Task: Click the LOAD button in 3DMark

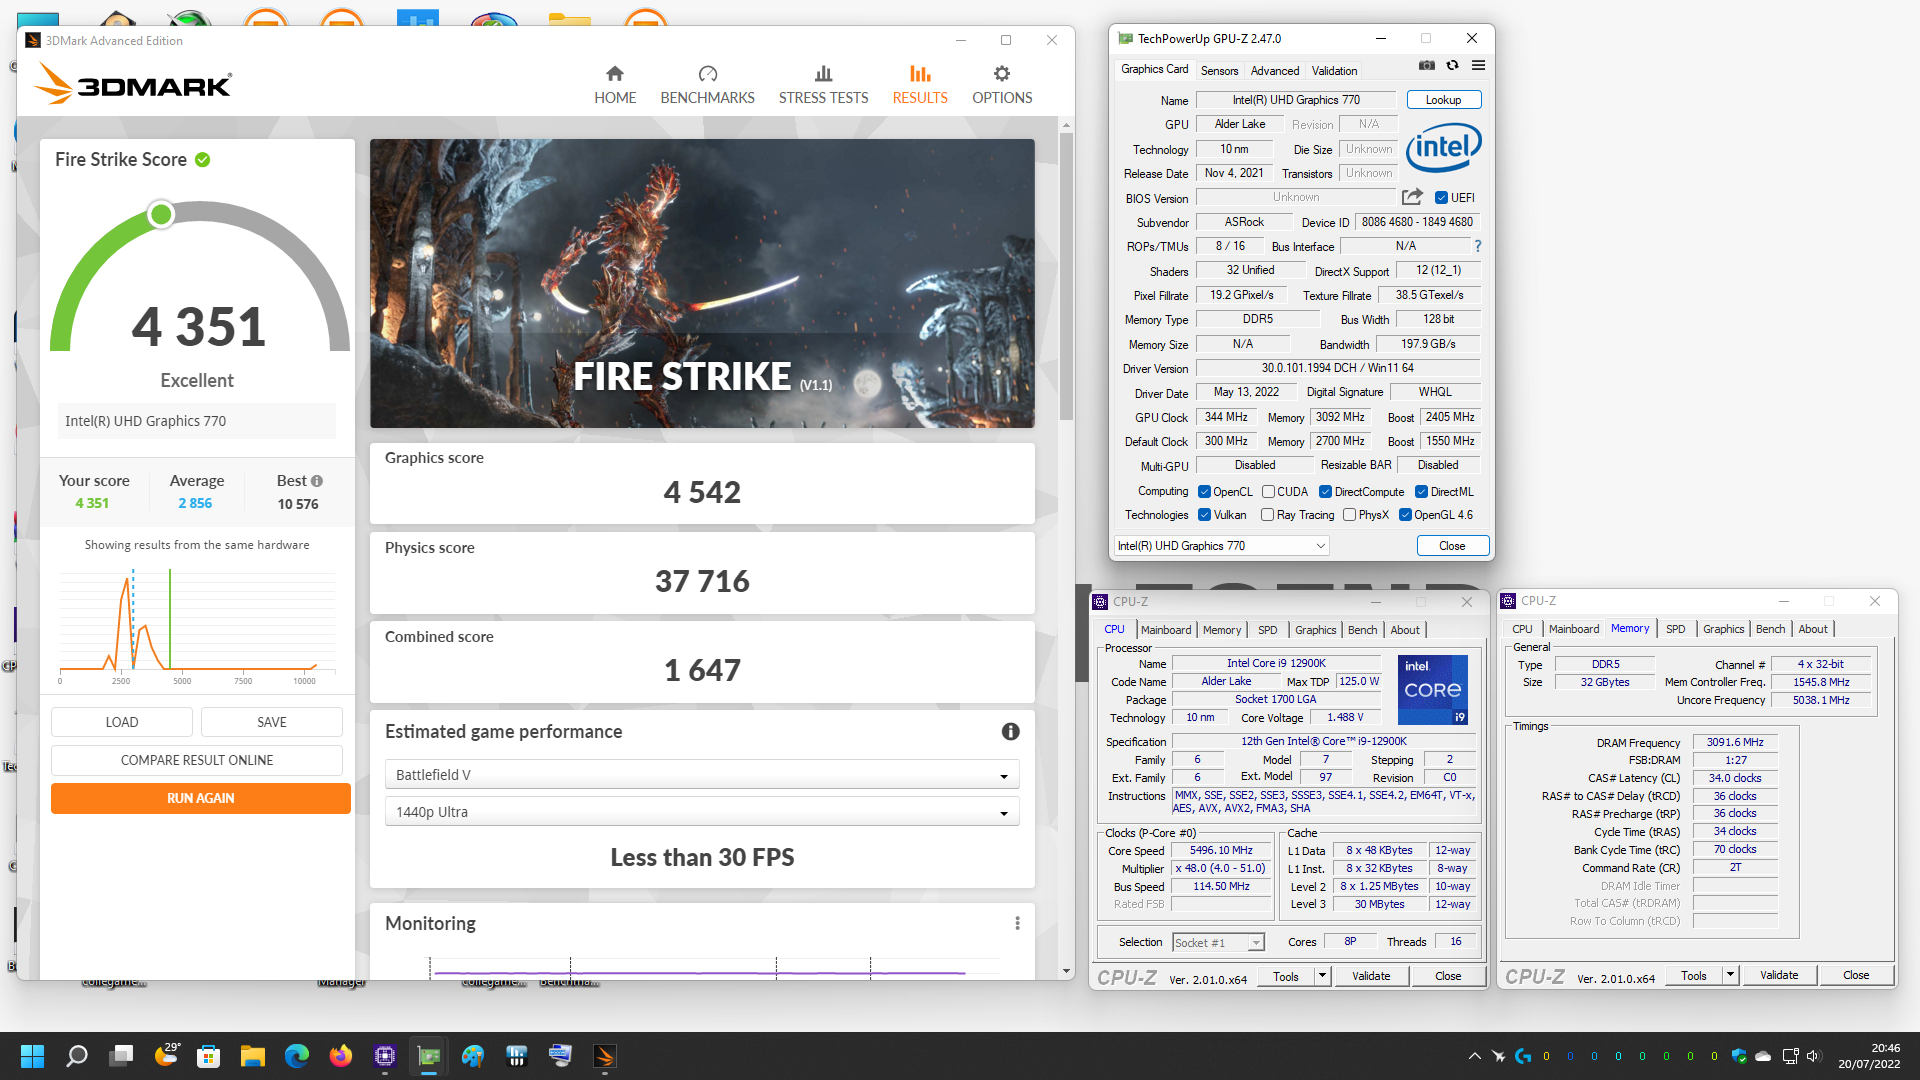Action: (122, 722)
